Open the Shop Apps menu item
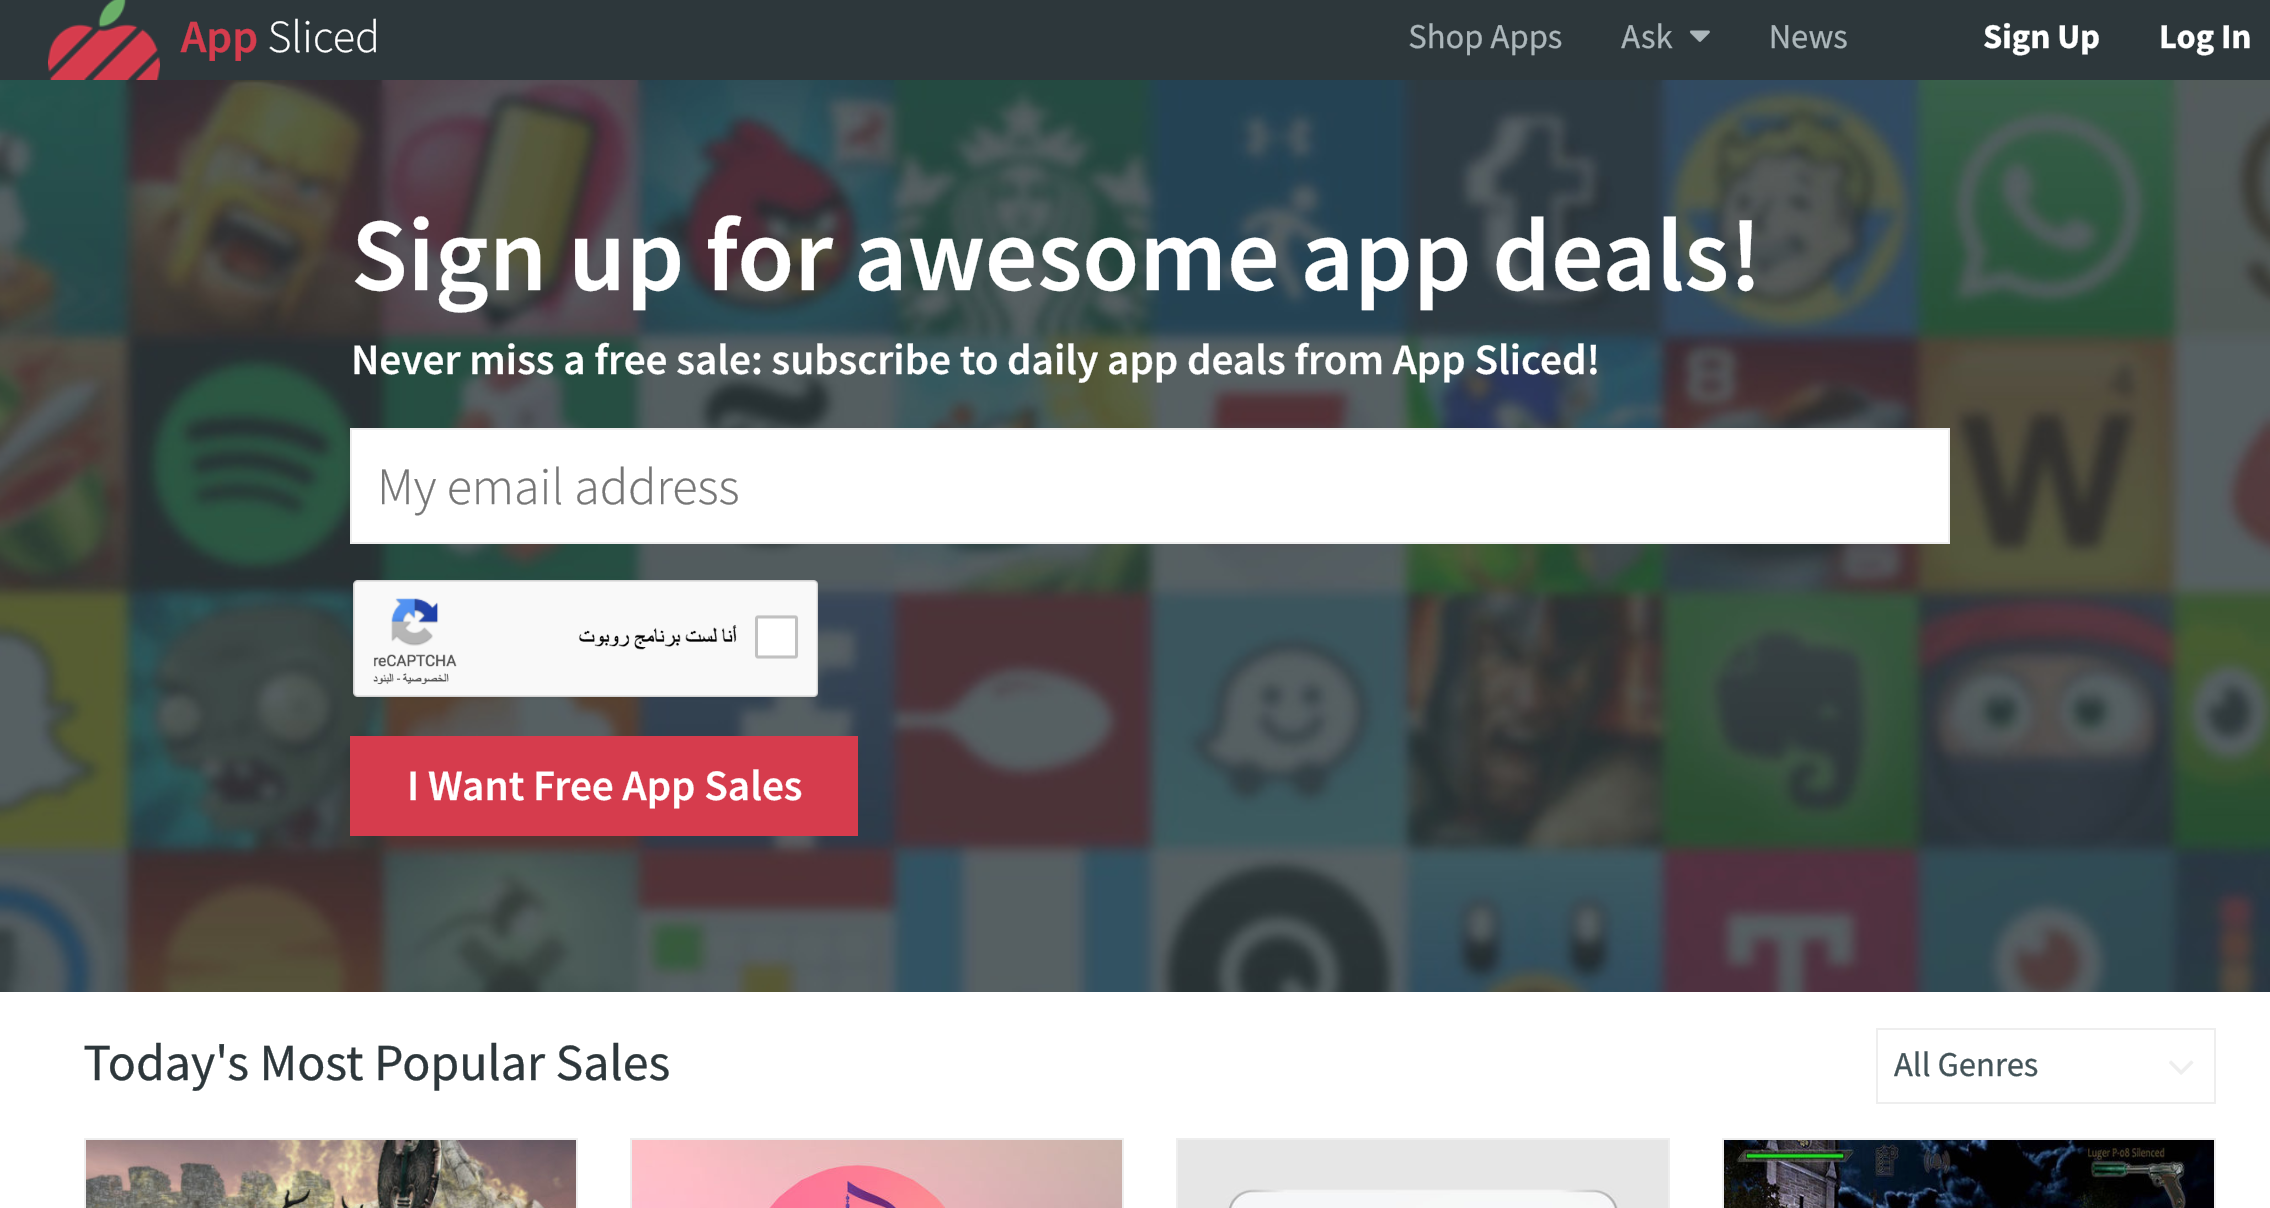Image resolution: width=2270 pixels, height=1208 pixels. coord(1485,37)
